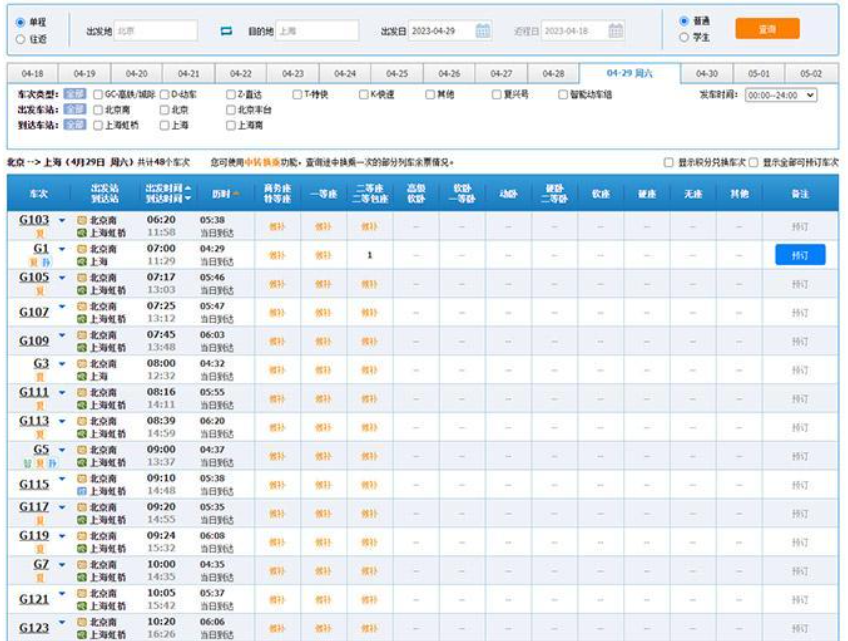Click the 上海虹桥 arrival station icon for G105
This screenshot has height=641, width=848.
[84, 290]
